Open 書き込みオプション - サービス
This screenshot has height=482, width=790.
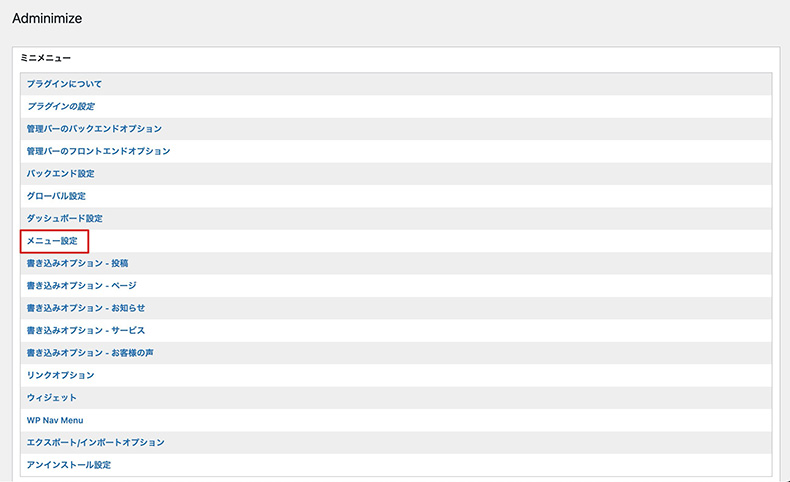pyautogui.click(x=86, y=330)
